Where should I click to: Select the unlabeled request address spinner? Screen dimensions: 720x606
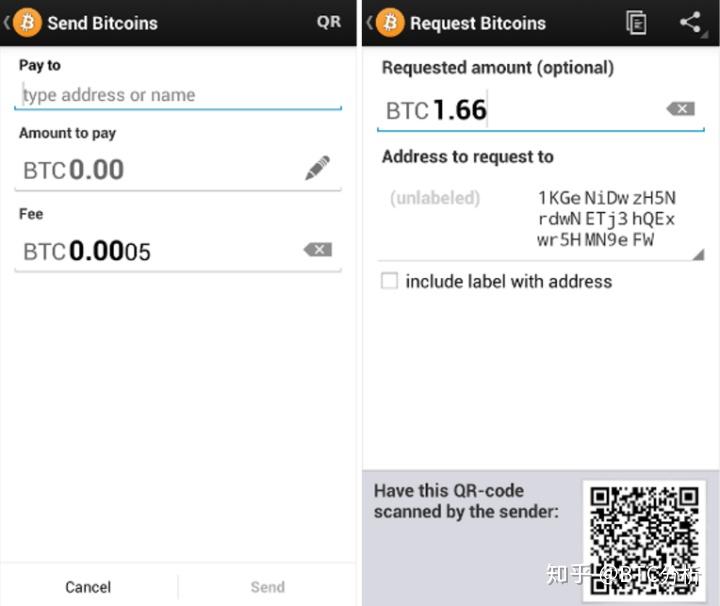pos(540,219)
